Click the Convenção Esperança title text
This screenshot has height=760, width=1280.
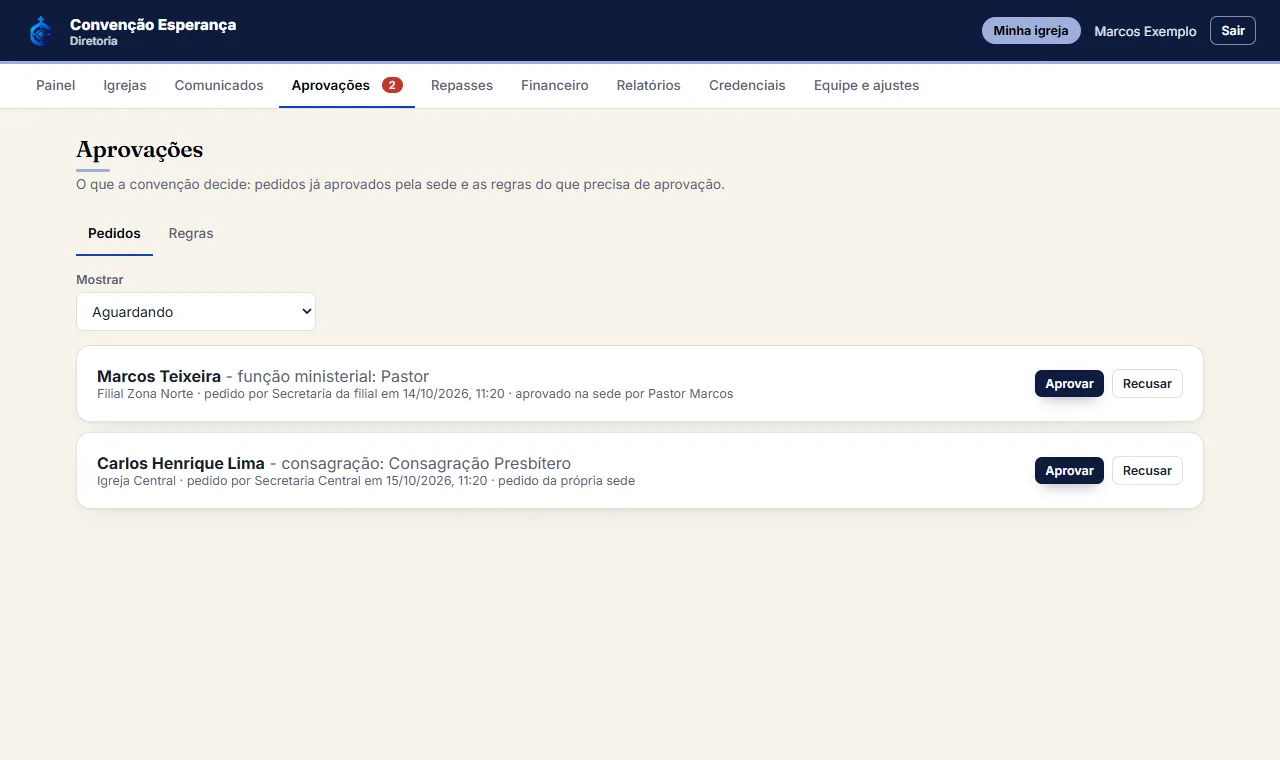point(153,24)
